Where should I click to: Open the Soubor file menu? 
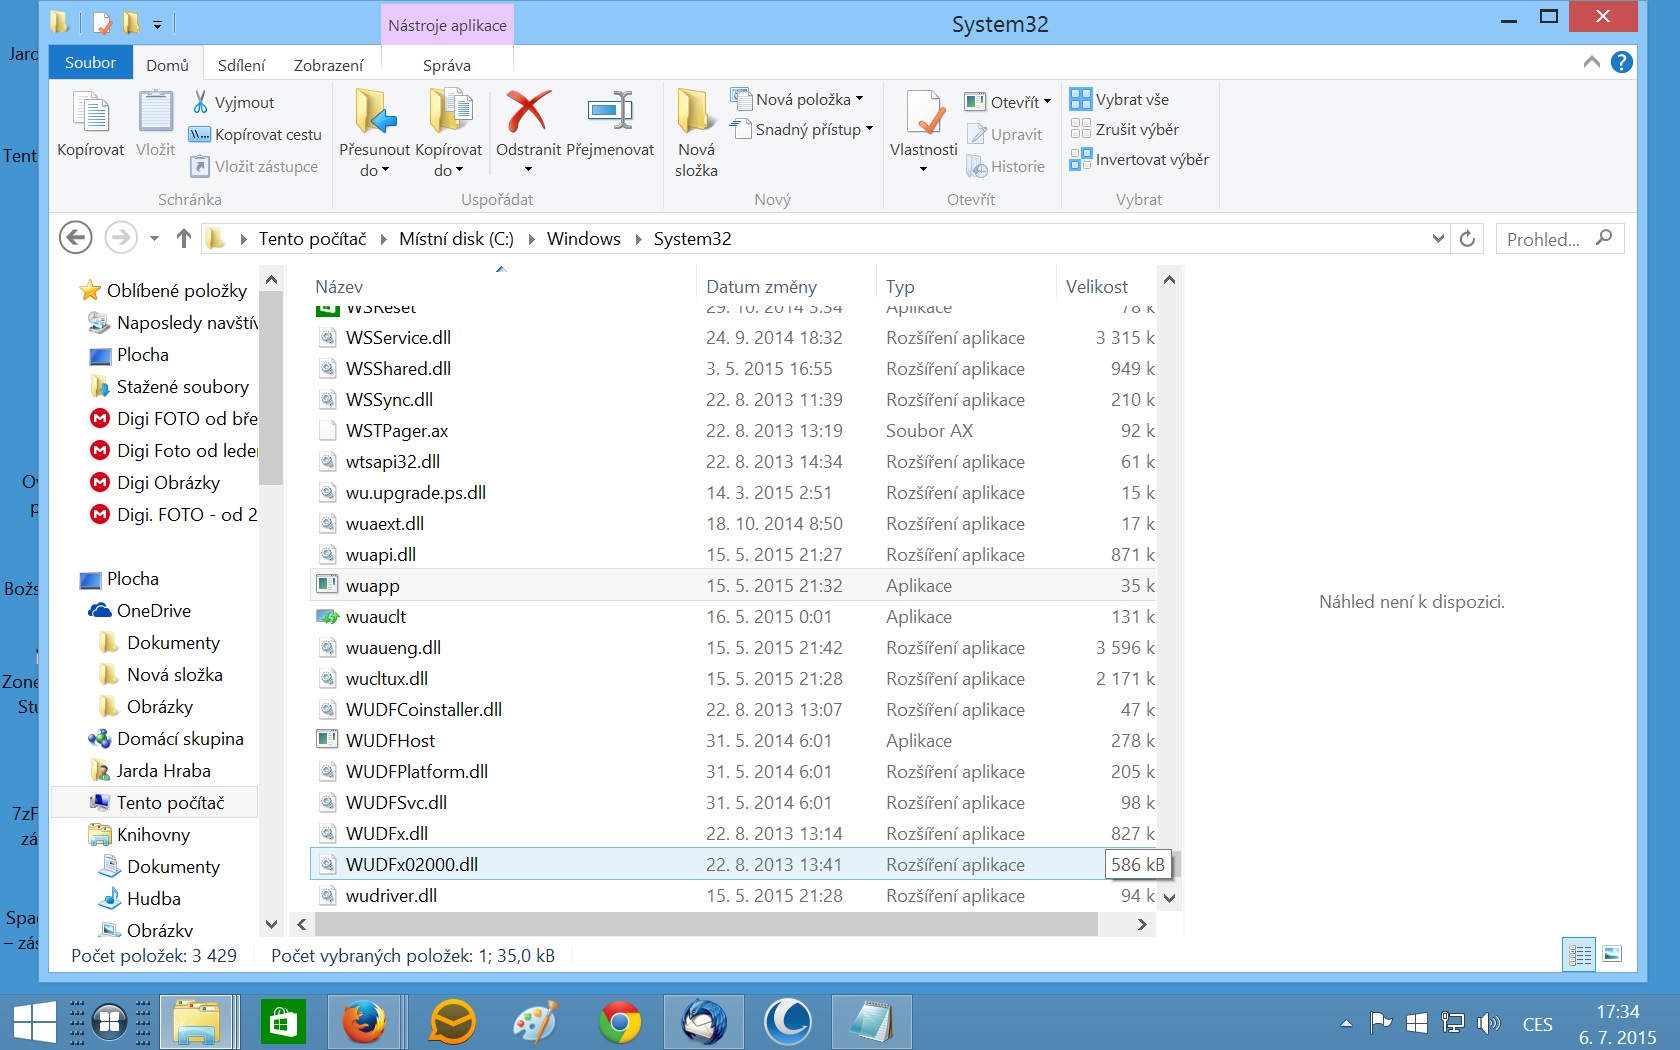[90, 62]
